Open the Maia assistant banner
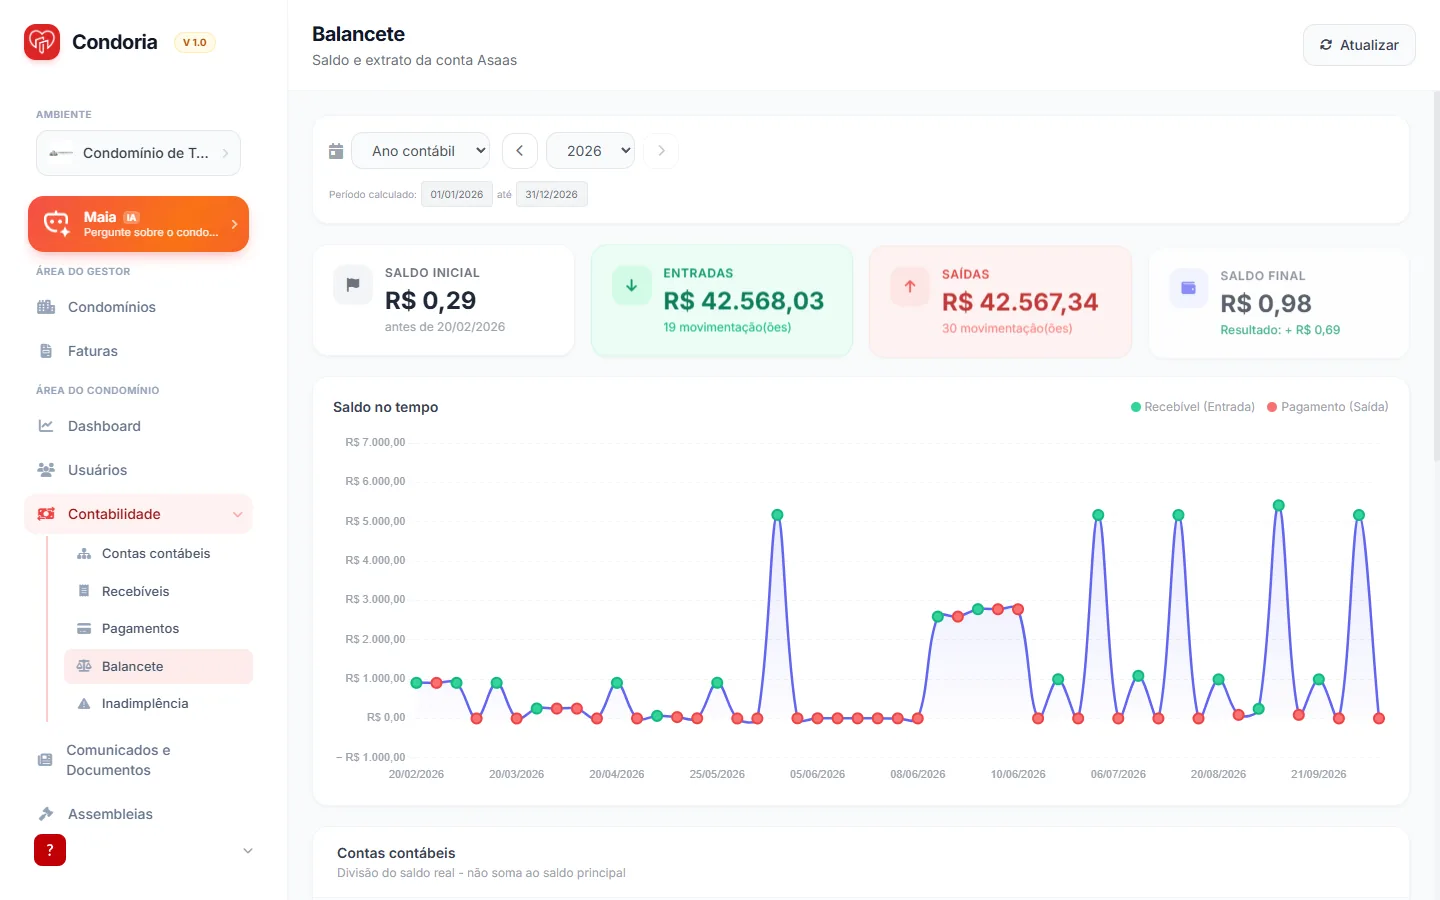The width and height of the screenshot is (1440, 900). coord(139,224)
